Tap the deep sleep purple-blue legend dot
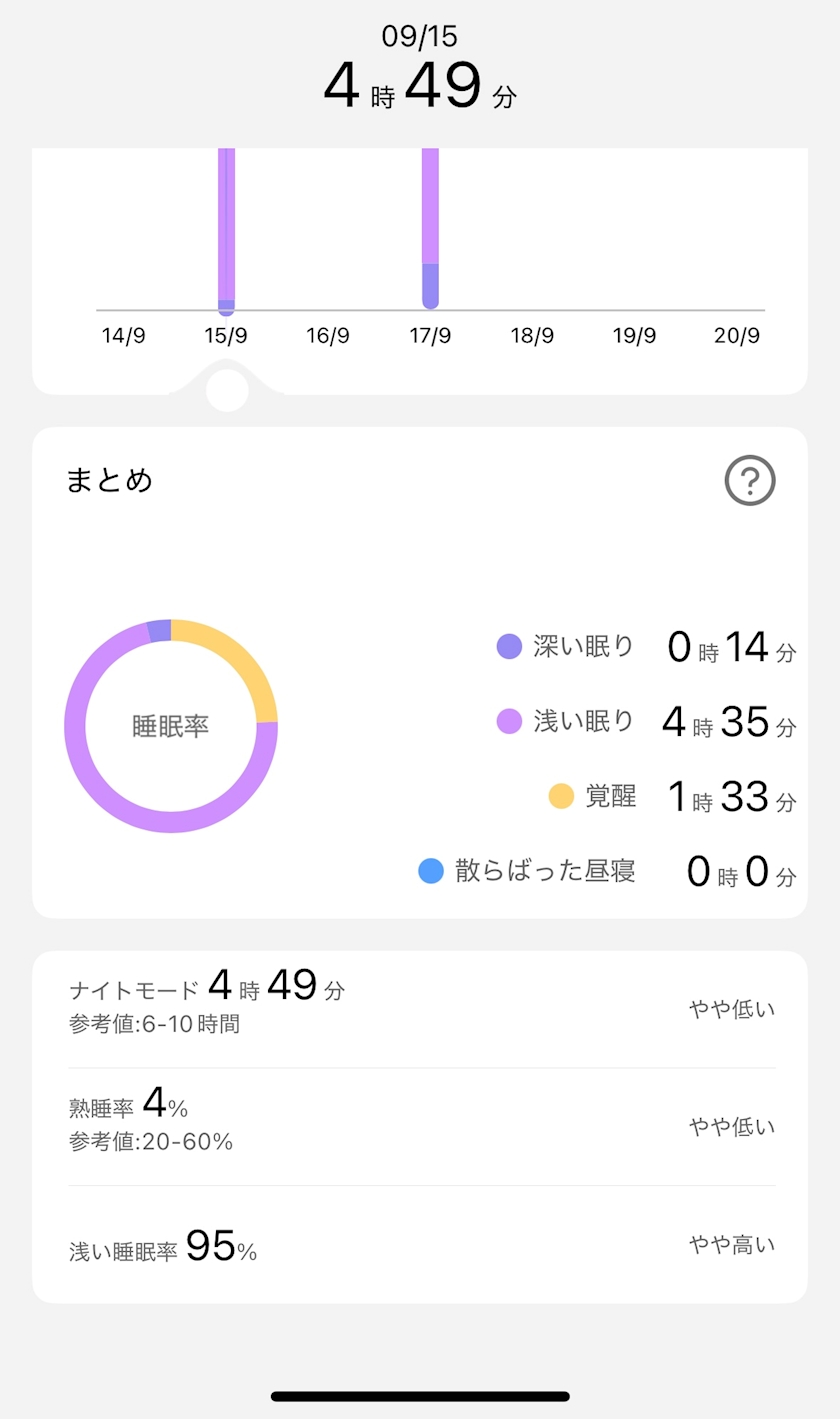The image size is (840, 1419). click(510, 647)
